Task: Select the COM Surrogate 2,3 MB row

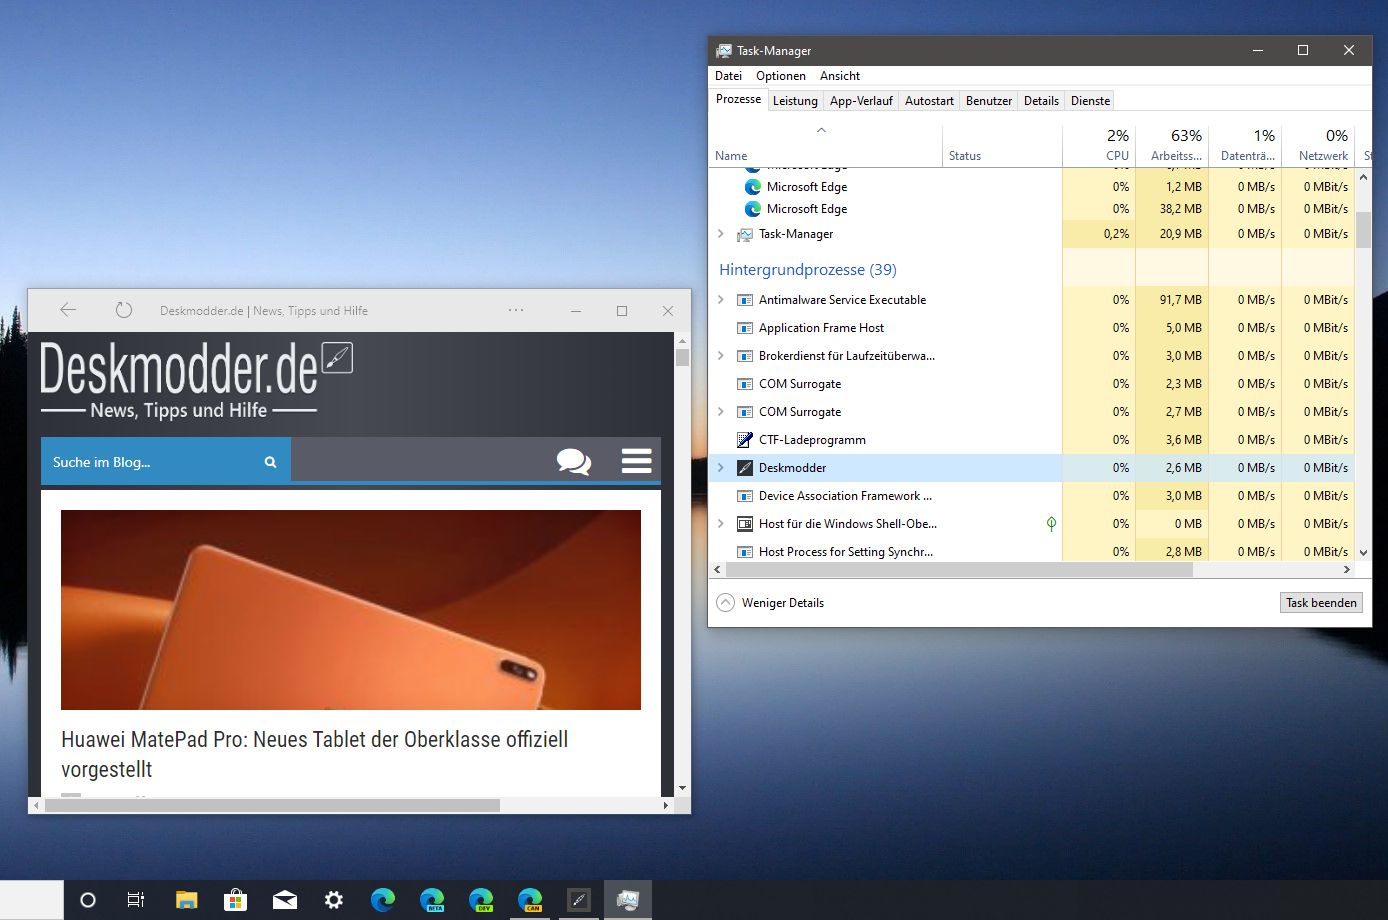Action: coord(1034,384)
